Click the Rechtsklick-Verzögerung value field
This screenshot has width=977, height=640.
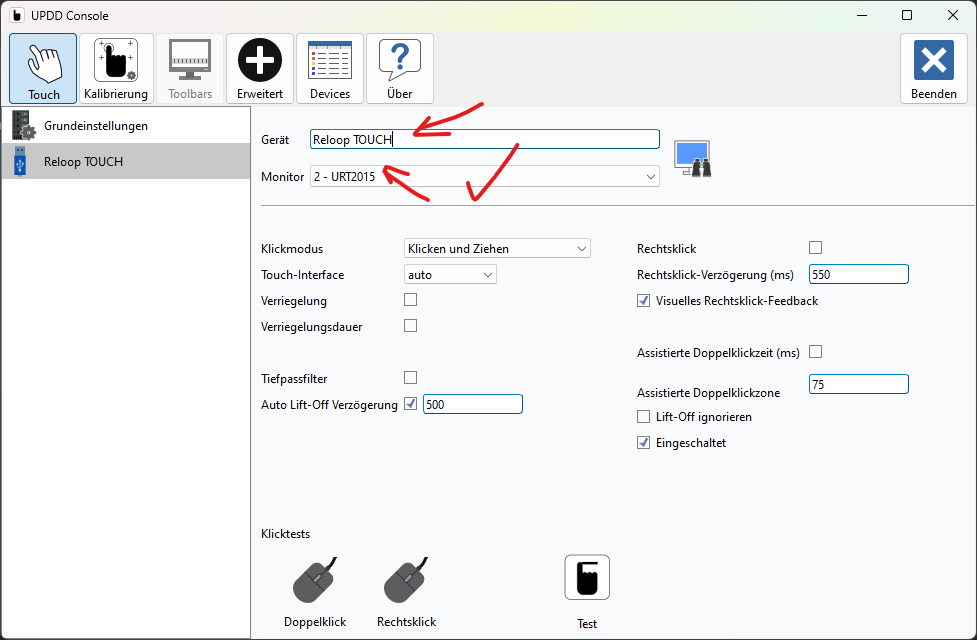pyautogui.click(x=859, y=274)
